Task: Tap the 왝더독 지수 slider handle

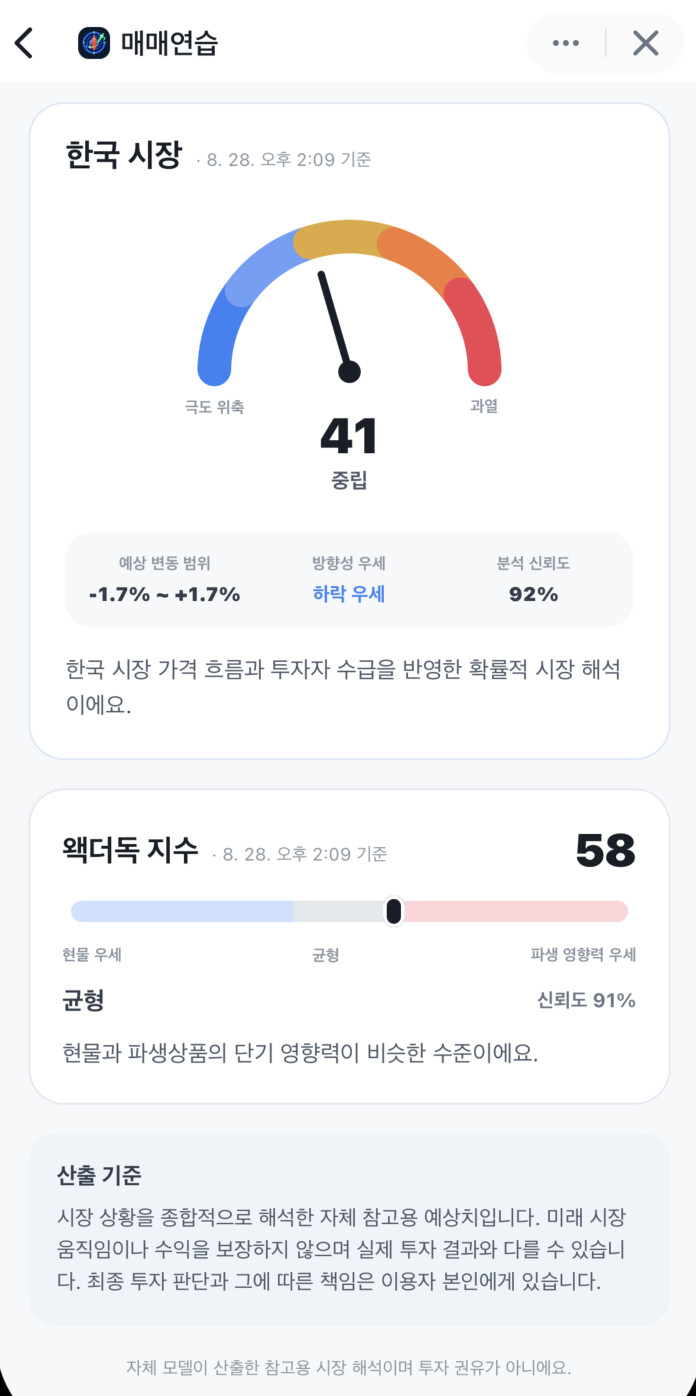Action: pos(394,911)
